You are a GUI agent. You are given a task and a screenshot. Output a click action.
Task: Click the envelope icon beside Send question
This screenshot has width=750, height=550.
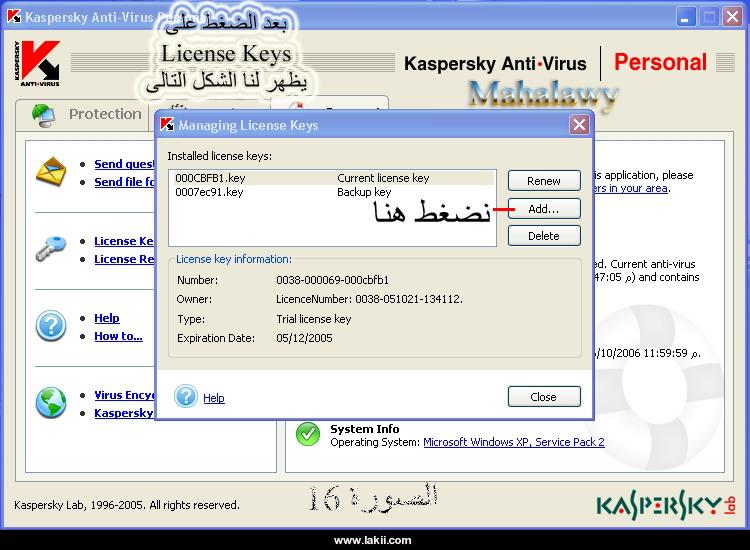tap(51, 172)
